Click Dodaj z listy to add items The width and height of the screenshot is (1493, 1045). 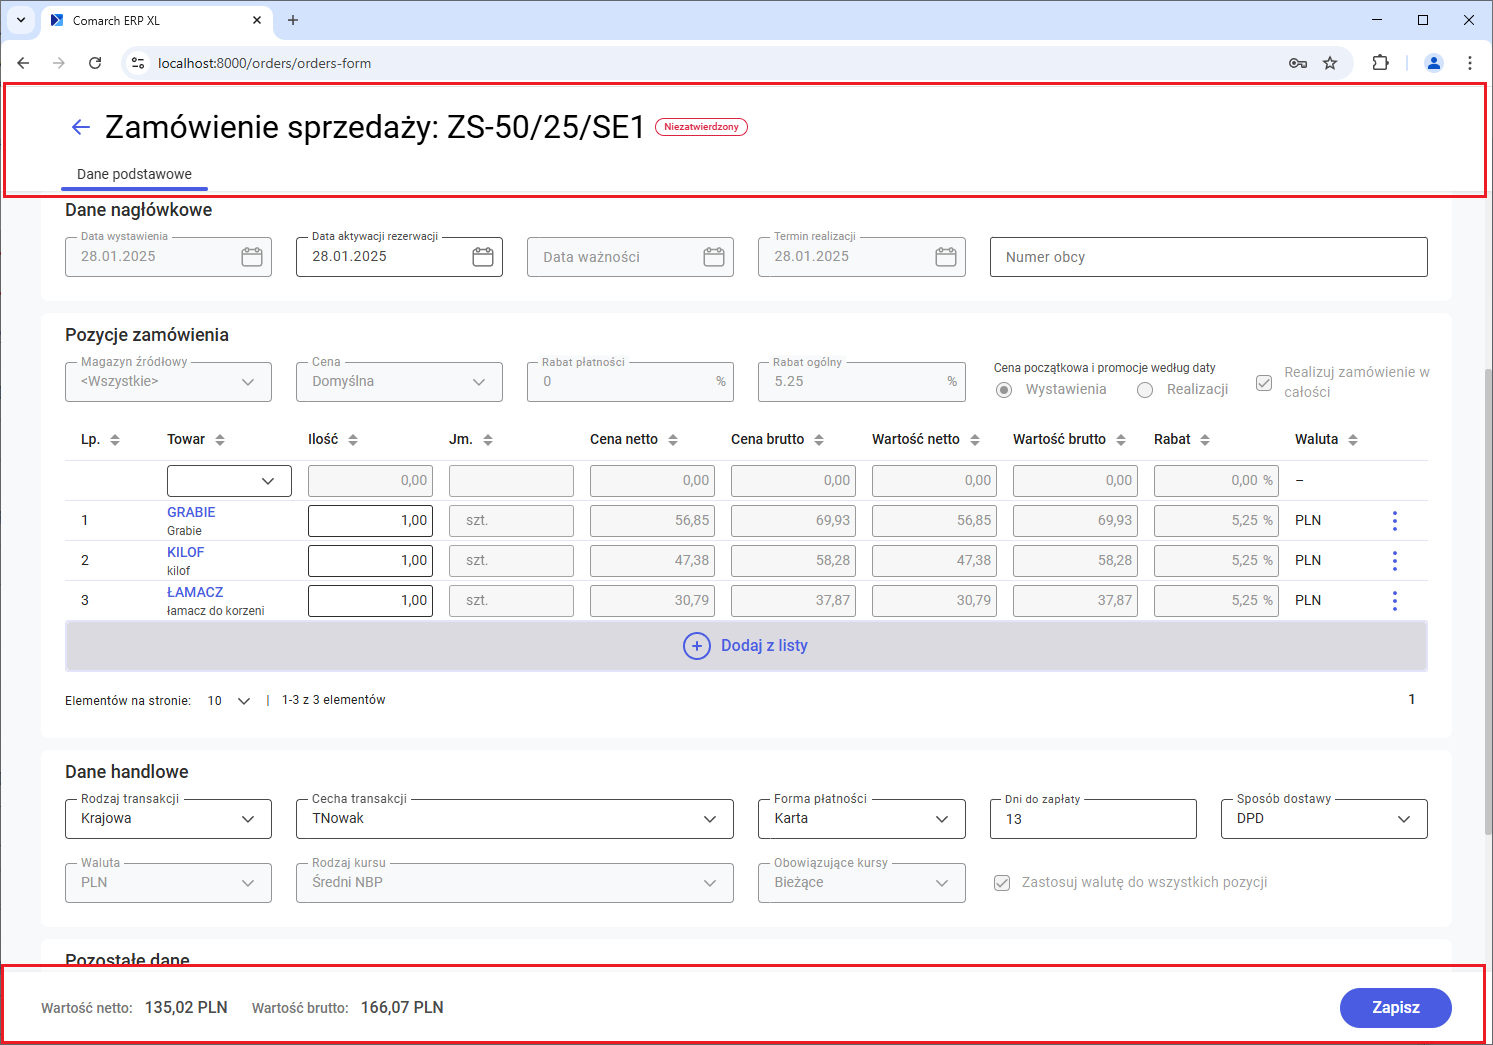tap(746, 646)
